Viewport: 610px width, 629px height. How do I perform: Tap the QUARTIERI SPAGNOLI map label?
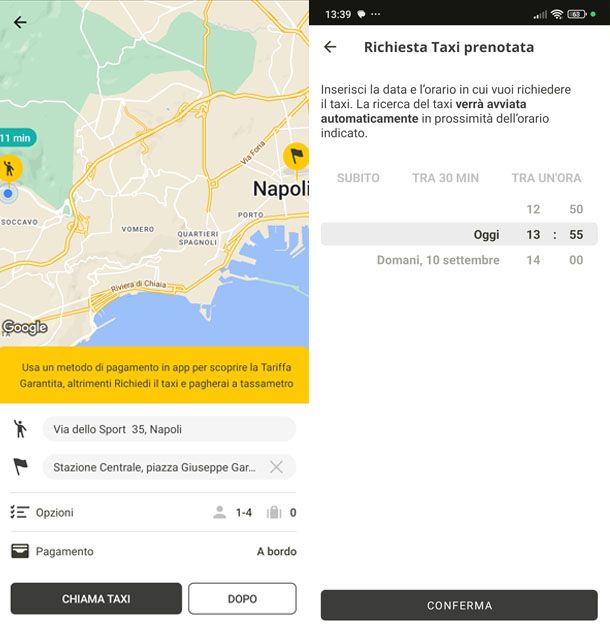pos(198,238)
